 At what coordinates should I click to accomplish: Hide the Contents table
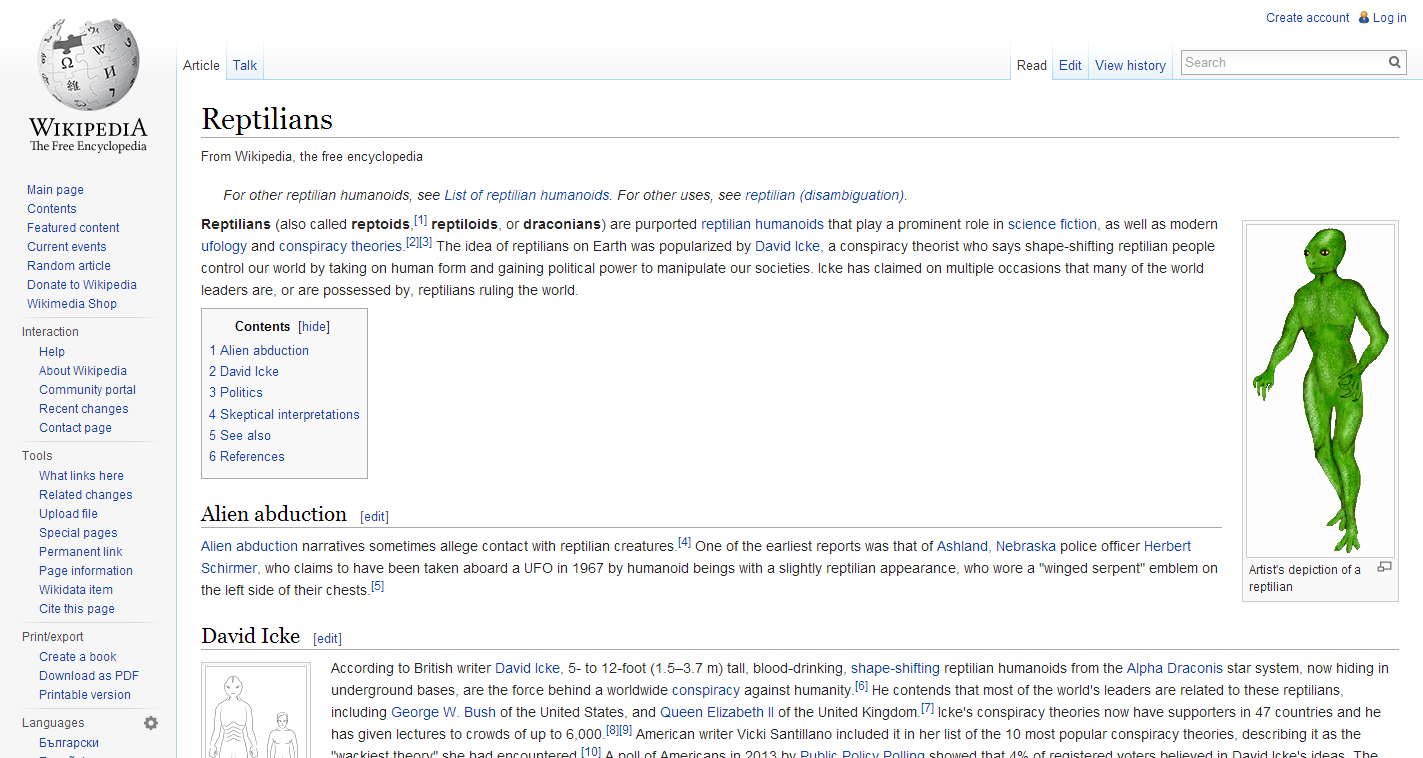[x=314, y=327]
